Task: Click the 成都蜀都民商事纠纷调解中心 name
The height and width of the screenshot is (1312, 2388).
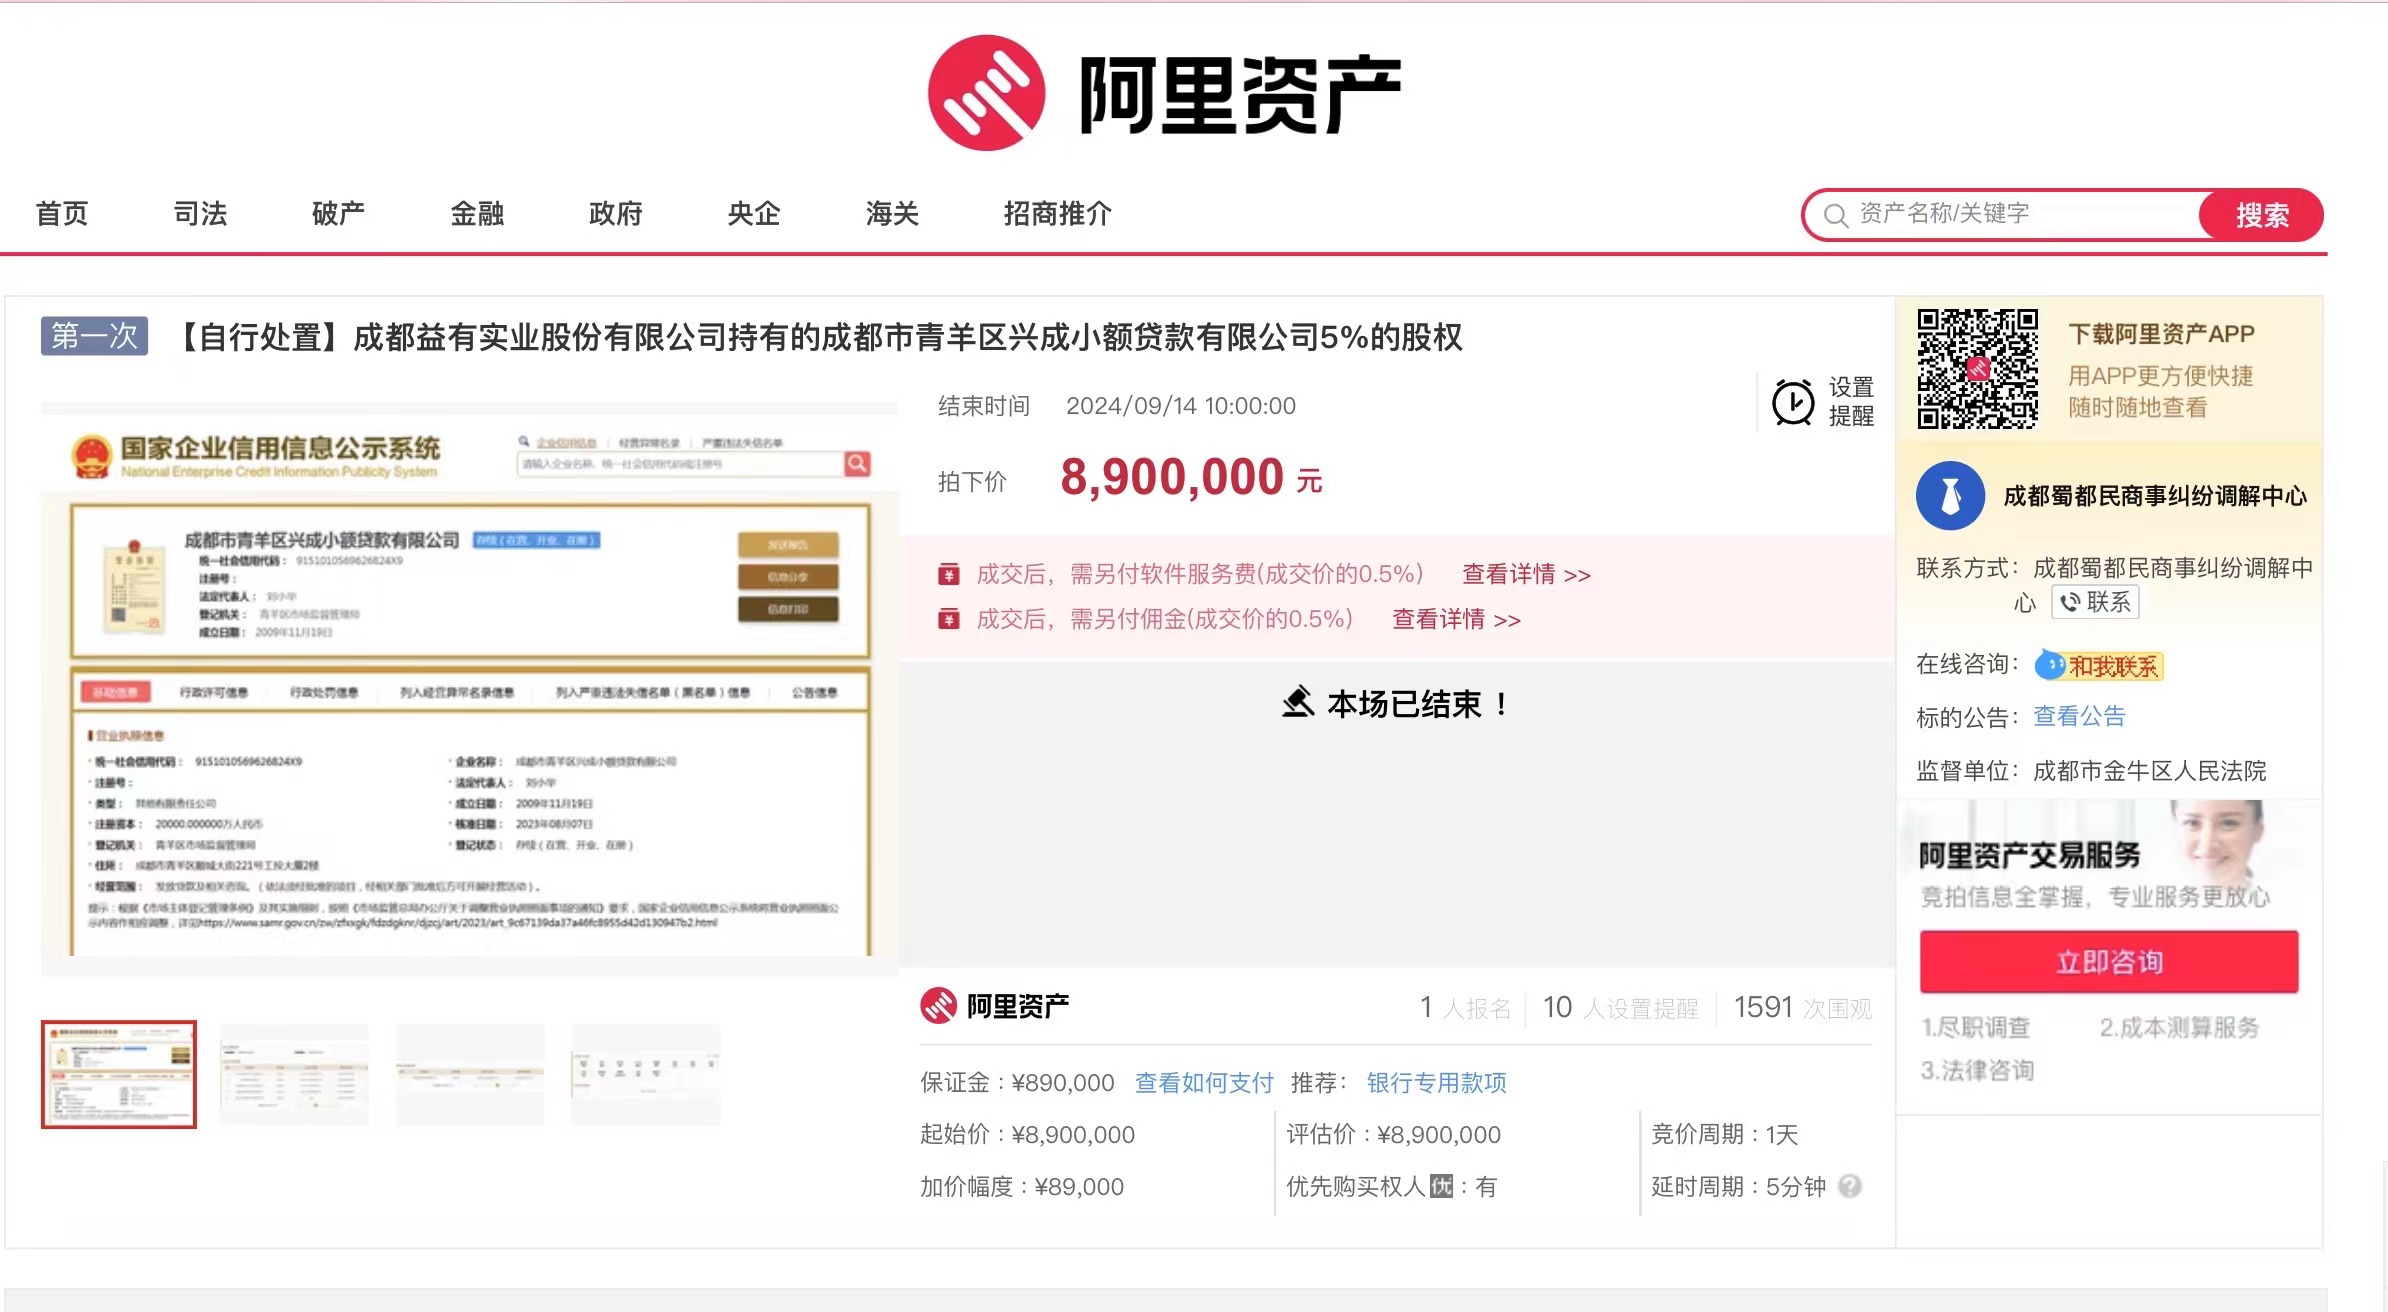Action: tap(2155, 495)
